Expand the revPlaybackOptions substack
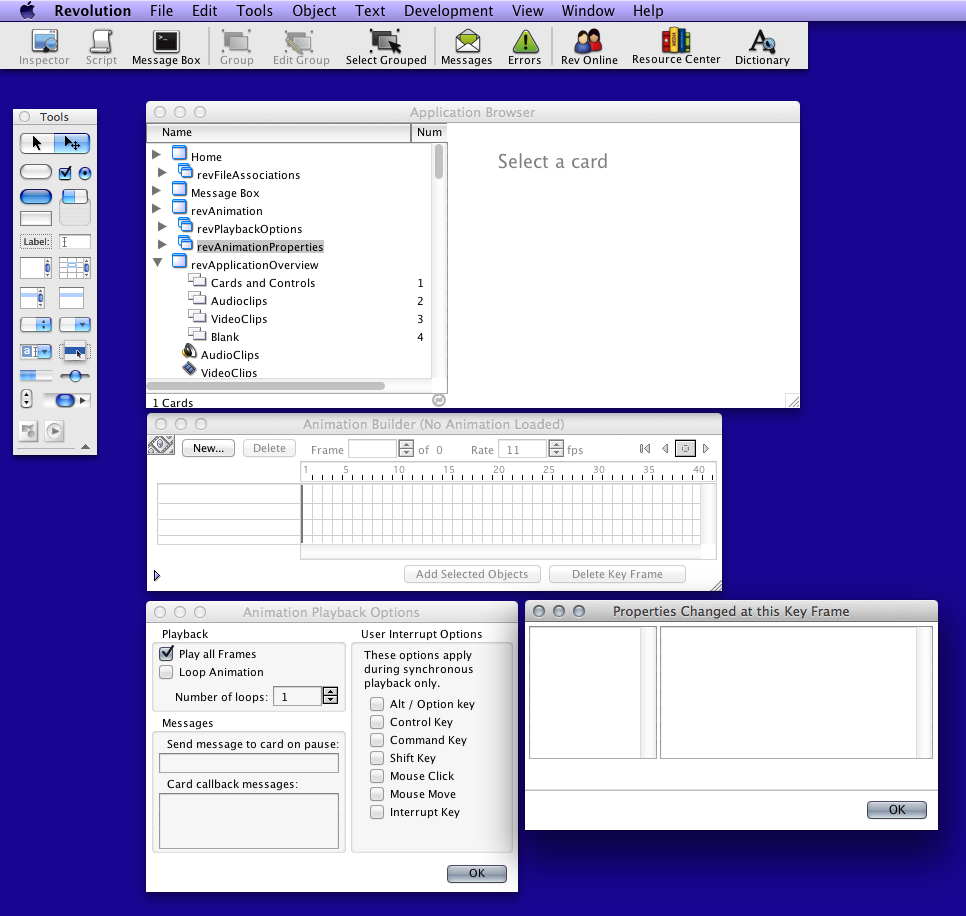This screenshot has width=966, height=916. pos(163,227)
